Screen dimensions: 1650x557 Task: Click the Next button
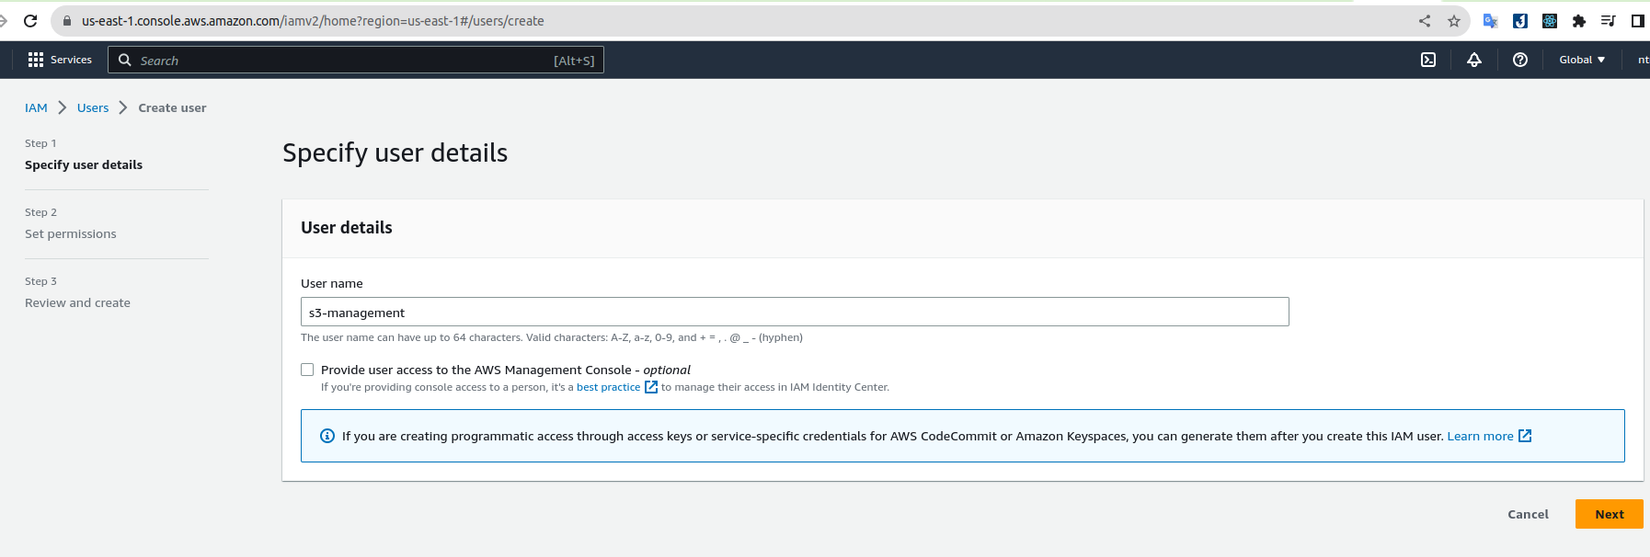click(x=1608, y=514)
